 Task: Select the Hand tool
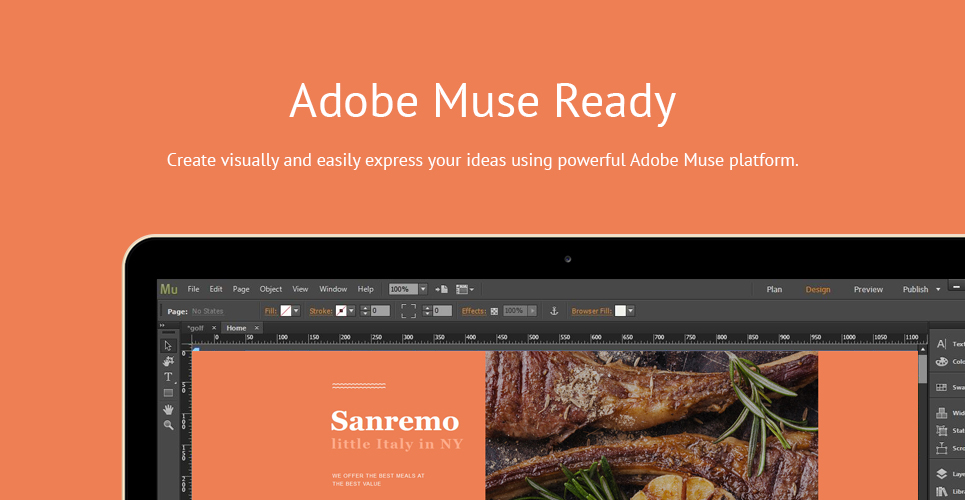169,409
